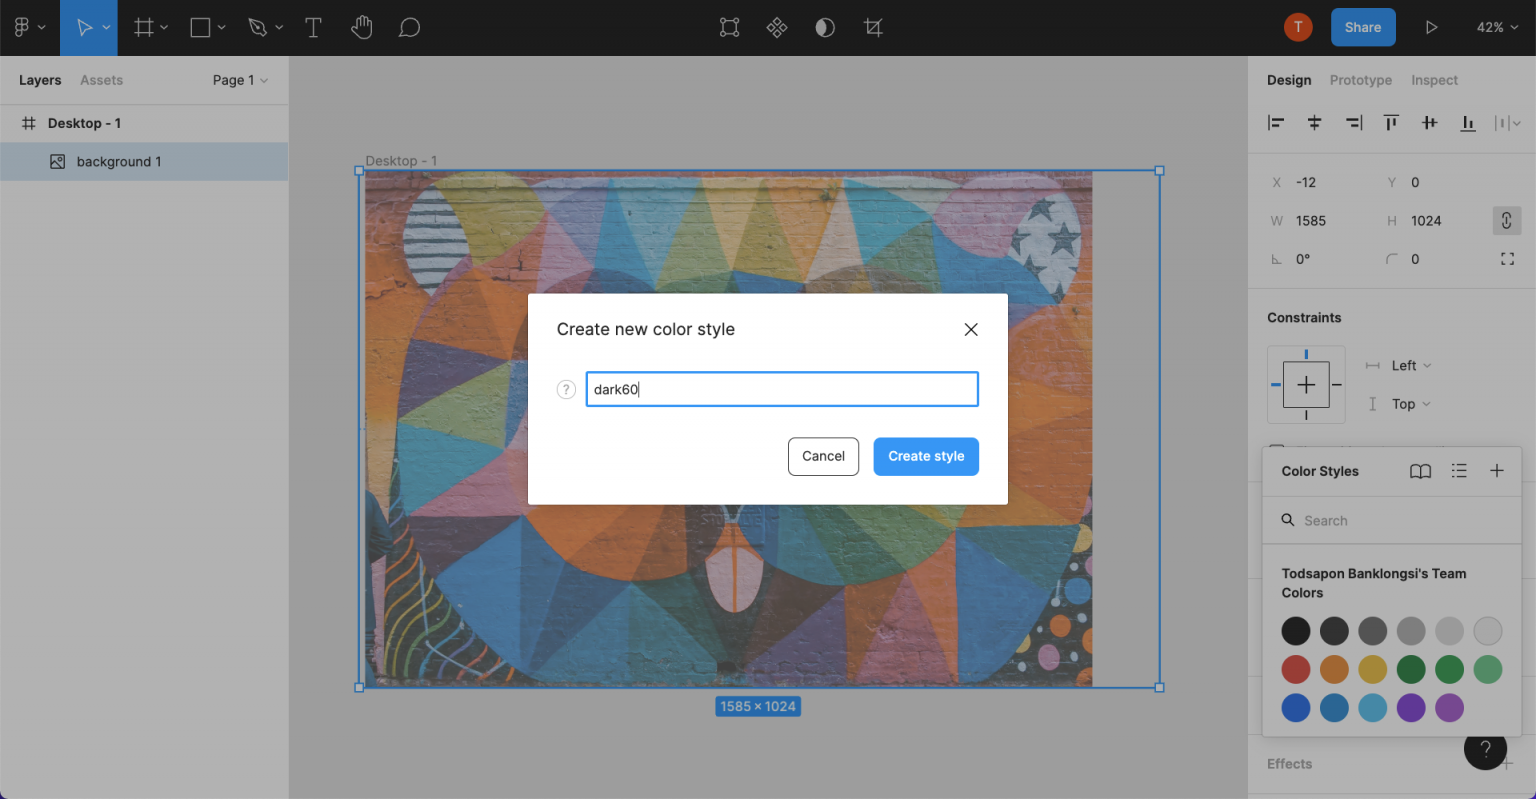Click the Present play icon

click(x=1431, y=28)
